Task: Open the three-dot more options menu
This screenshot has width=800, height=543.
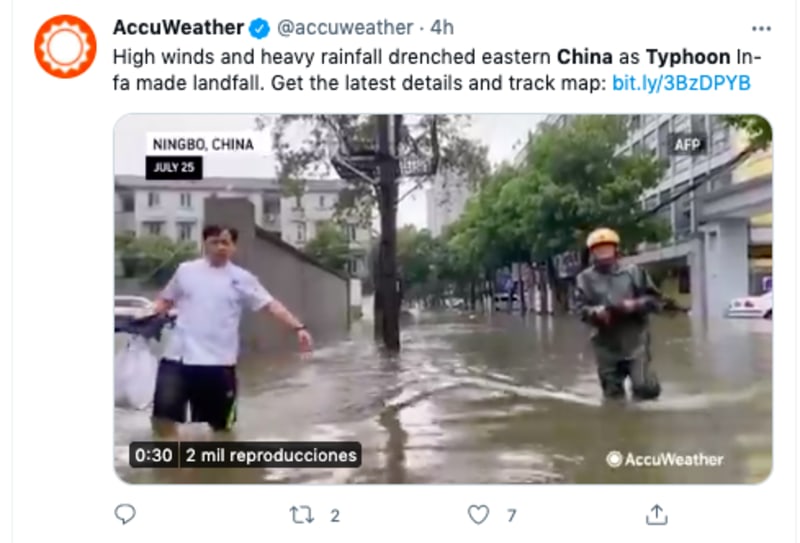Action: click(761, 29)
